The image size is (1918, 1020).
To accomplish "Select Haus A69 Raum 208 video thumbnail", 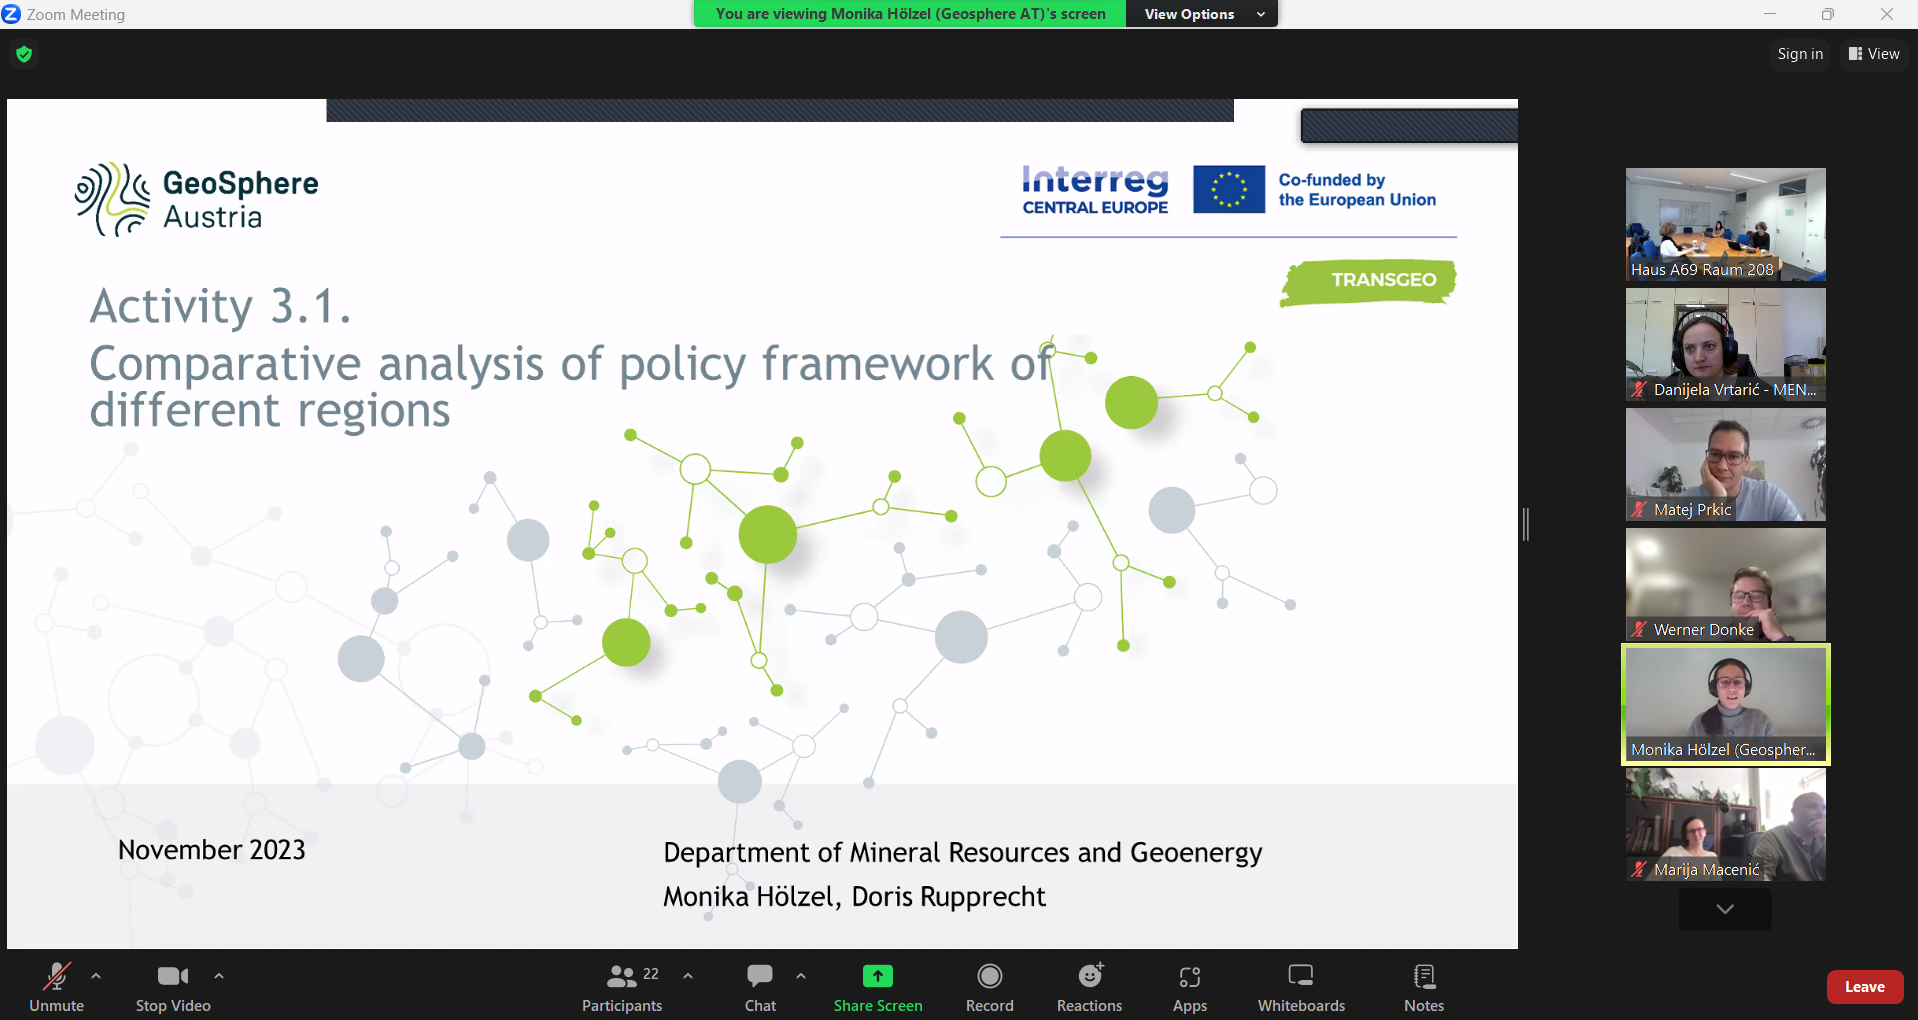I will (x=1726, y=224).
